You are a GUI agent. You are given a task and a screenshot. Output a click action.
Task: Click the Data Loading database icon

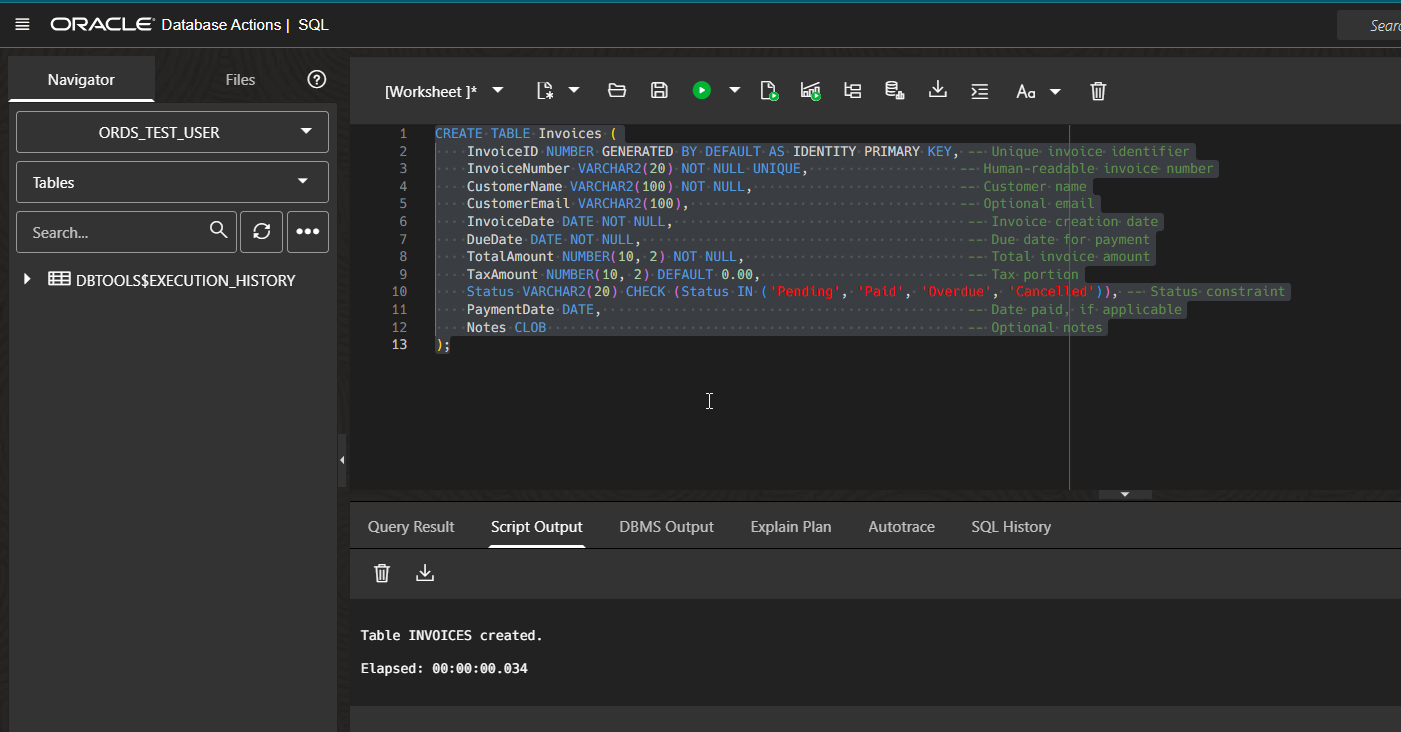tap(893, 90)
